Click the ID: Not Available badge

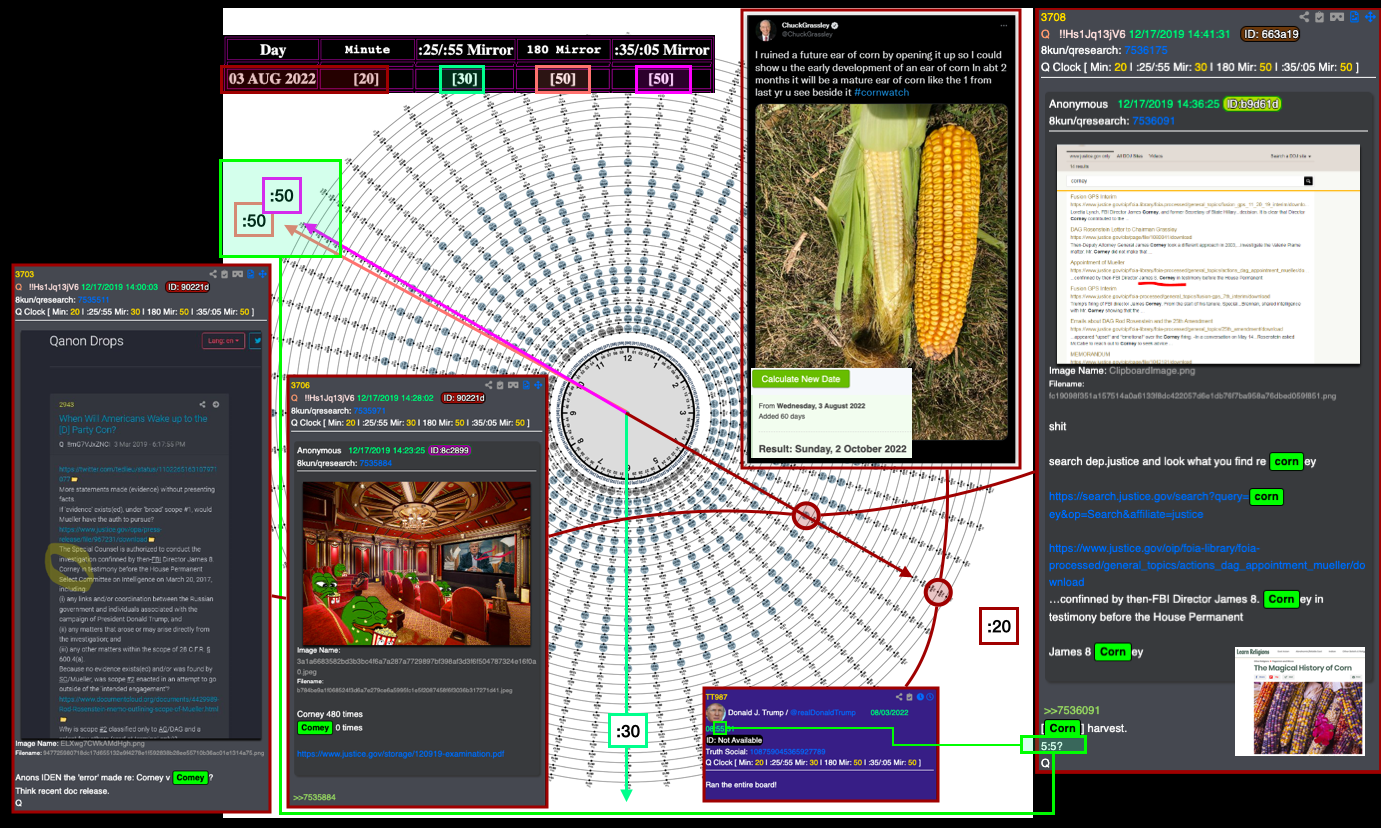pos(734,740)
